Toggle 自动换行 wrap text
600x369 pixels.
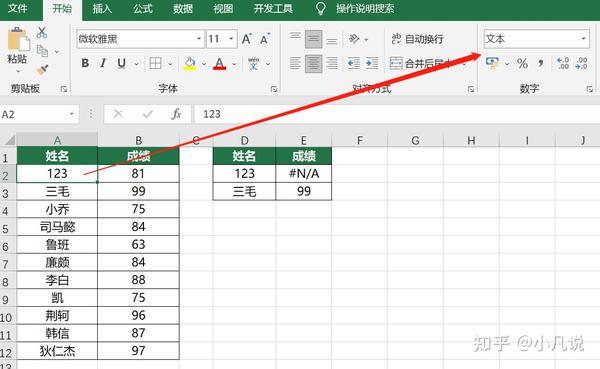(417, 39)
